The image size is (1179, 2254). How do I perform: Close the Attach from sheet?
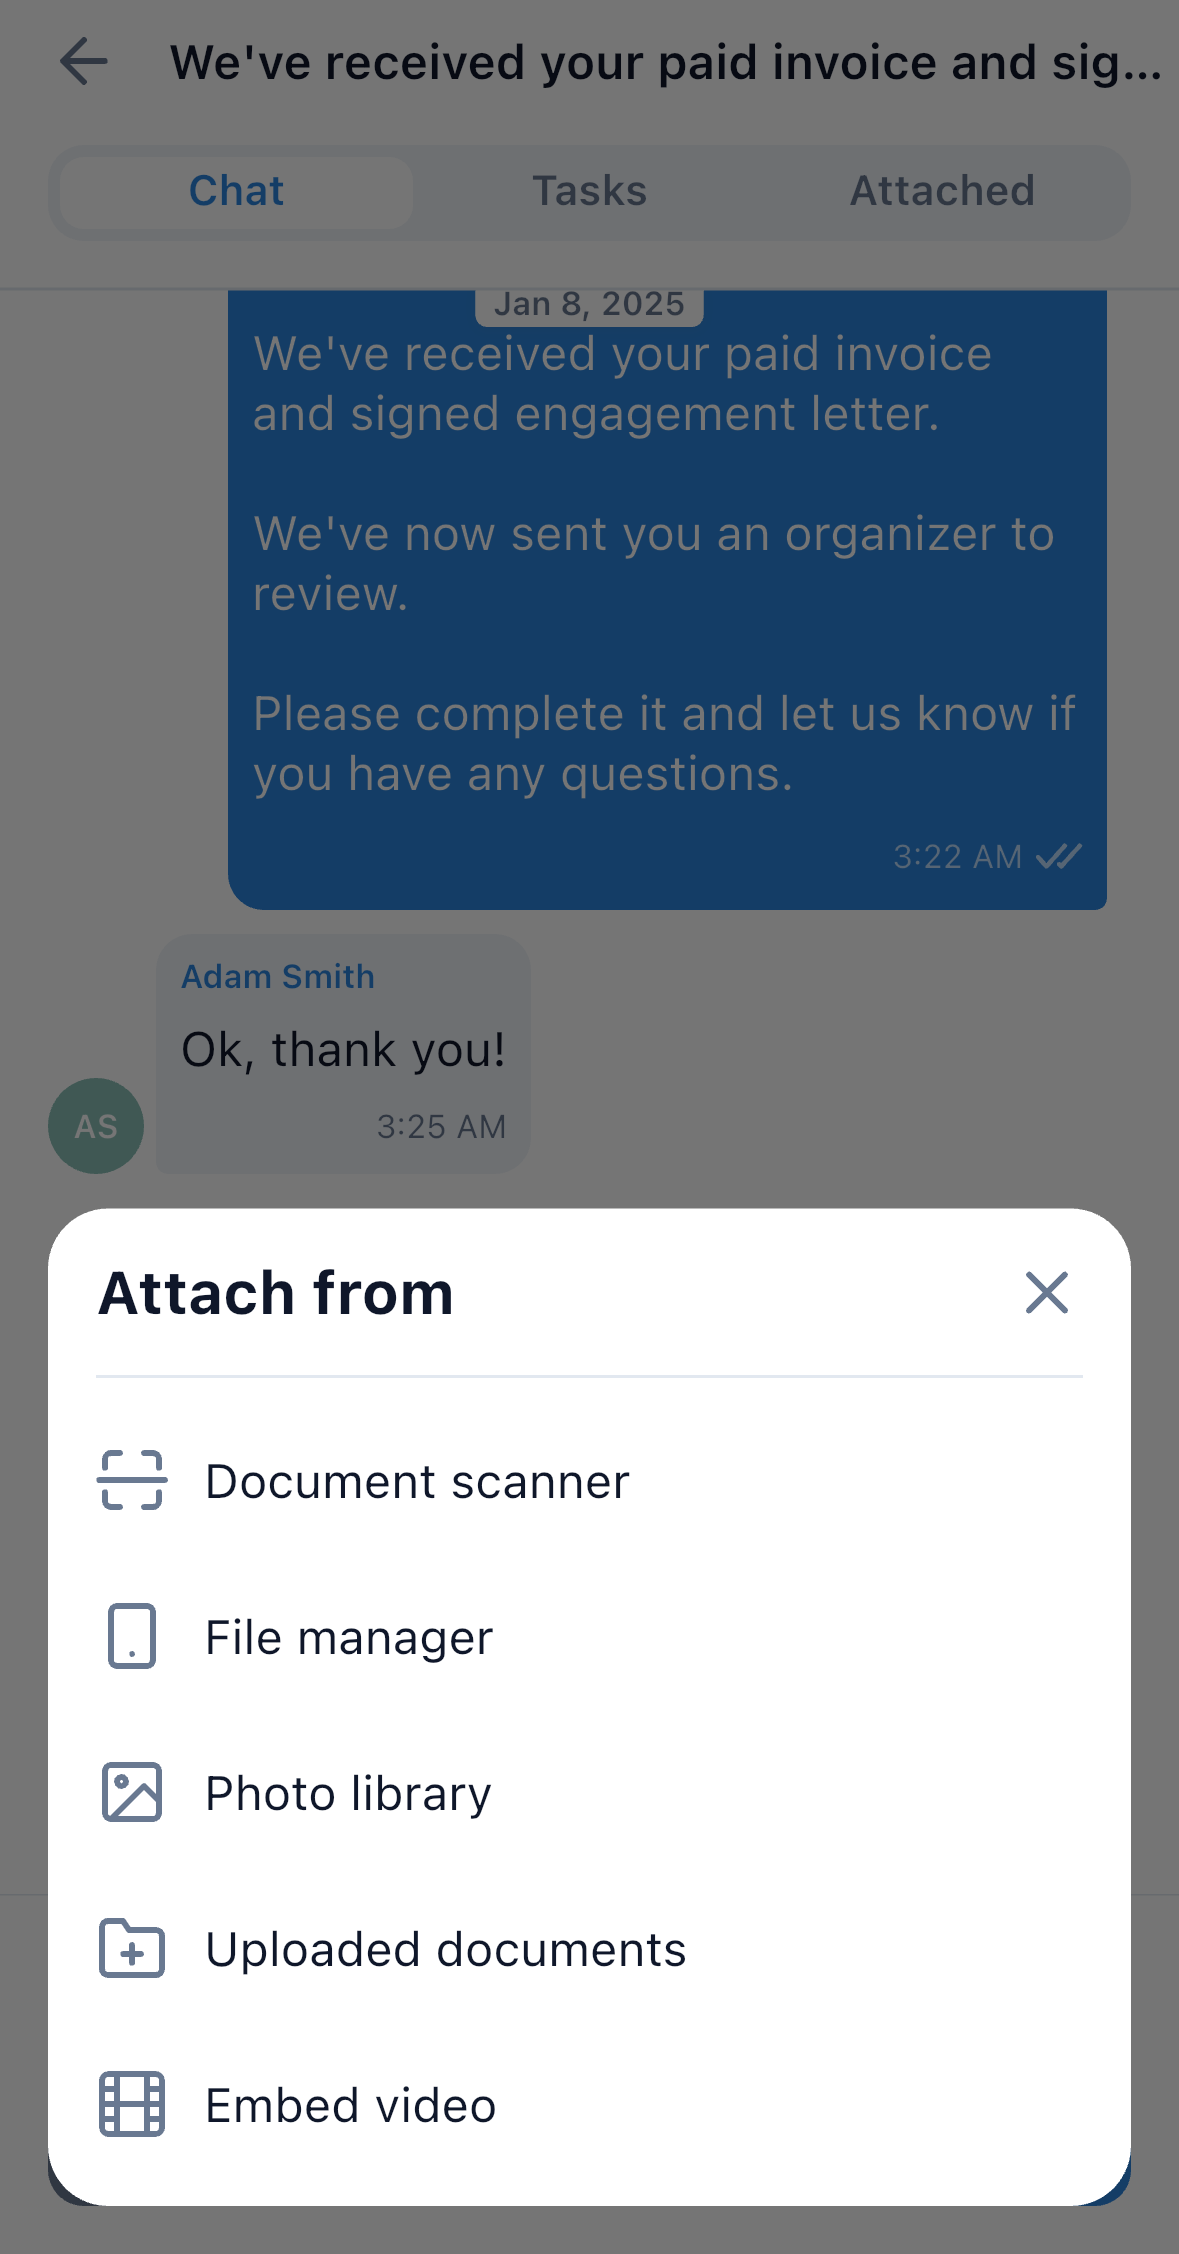1047,1292
